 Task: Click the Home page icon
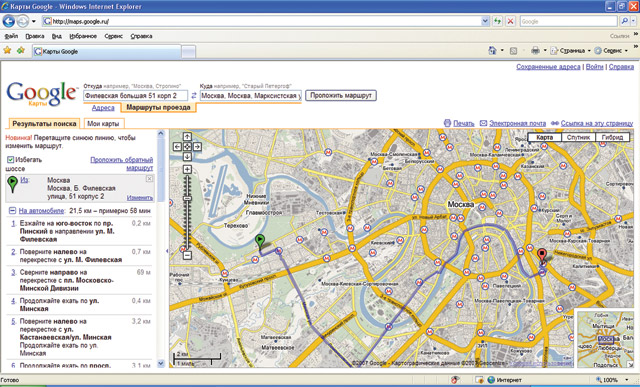click(492, 50)
